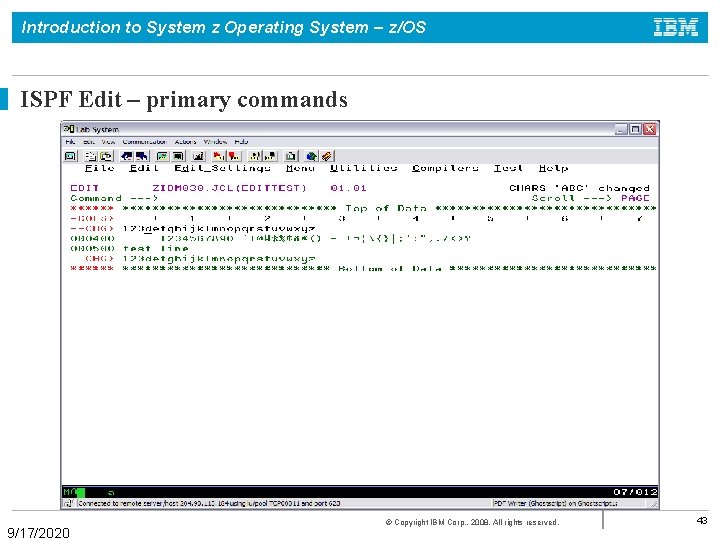Click the play macro toolbar icon
The width and height of the screenshot is (720, 540).
(x=254, y=156)
